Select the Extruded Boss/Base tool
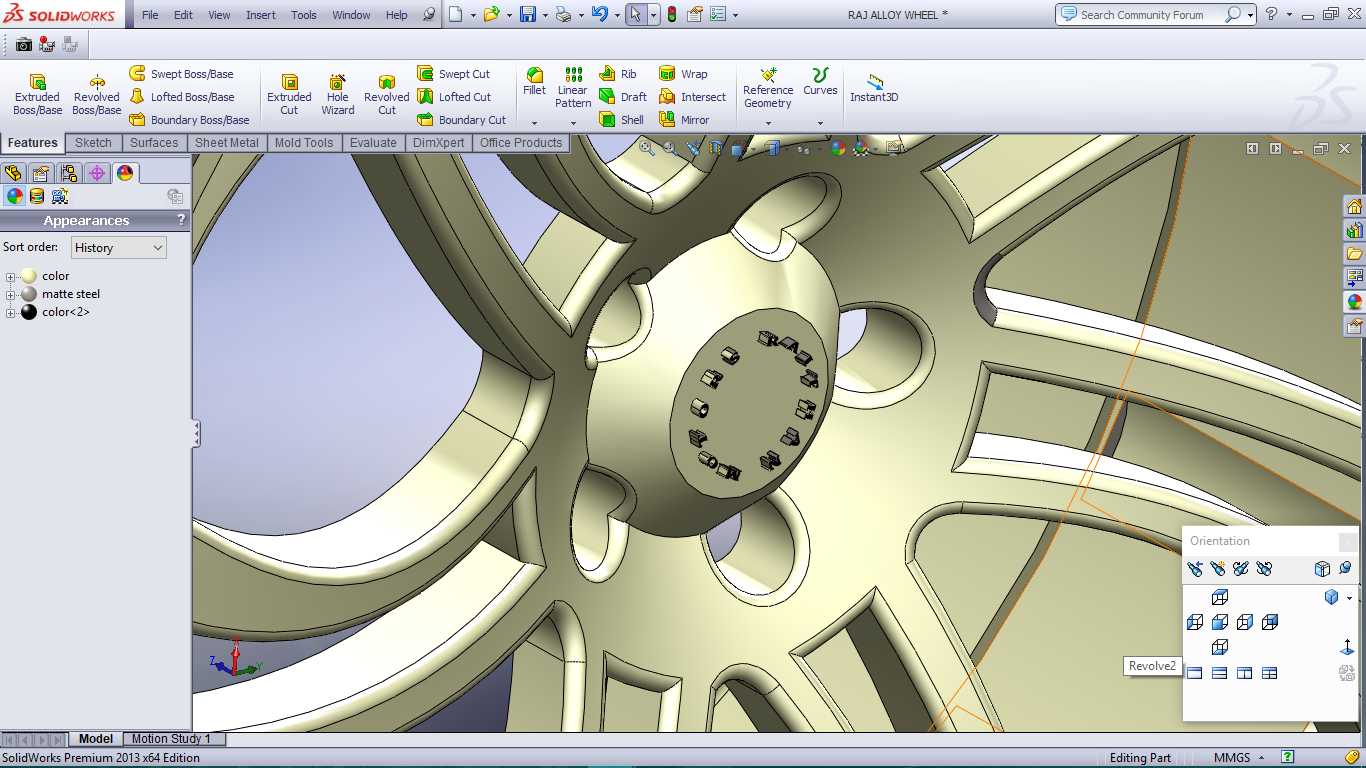 (x=37, y=94)
